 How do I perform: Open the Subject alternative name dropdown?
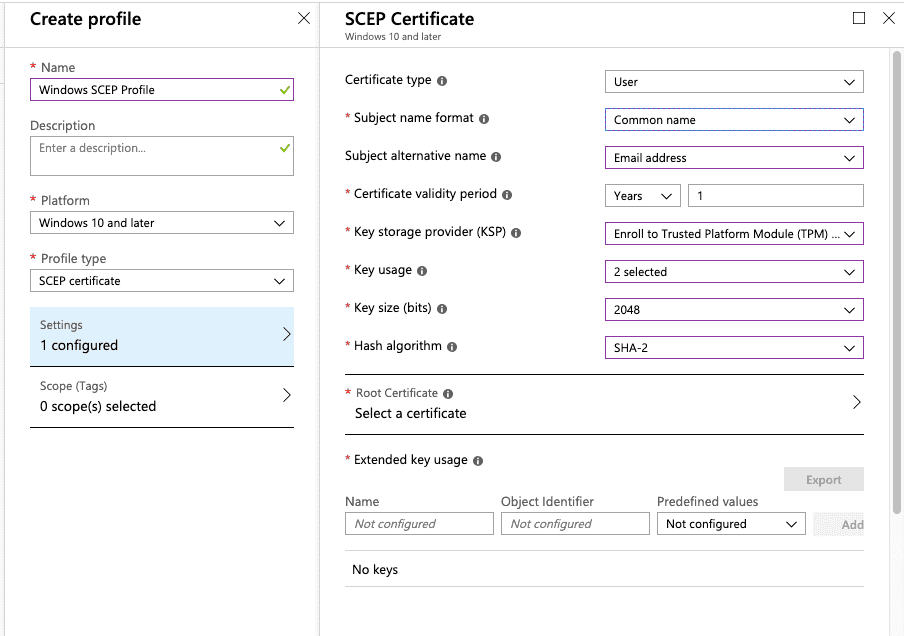pos(734,158)
